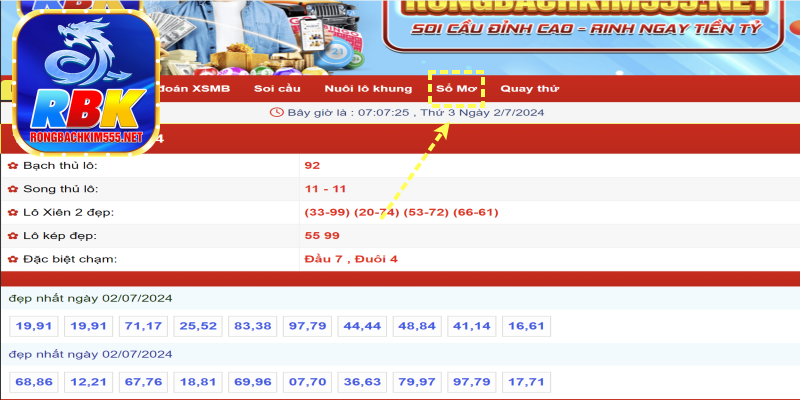
Task: Click the Bạch thủ lô label
Action: [60, 165]
